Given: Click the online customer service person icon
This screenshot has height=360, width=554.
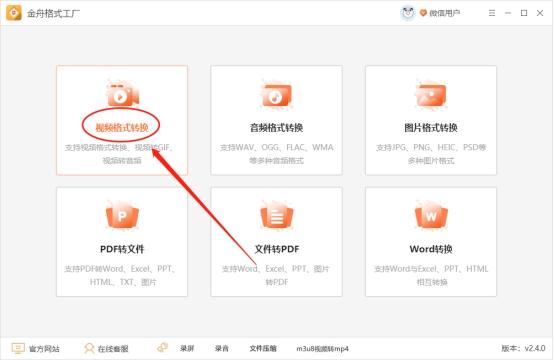Looking at the screenshot, I should coord(89,348).
